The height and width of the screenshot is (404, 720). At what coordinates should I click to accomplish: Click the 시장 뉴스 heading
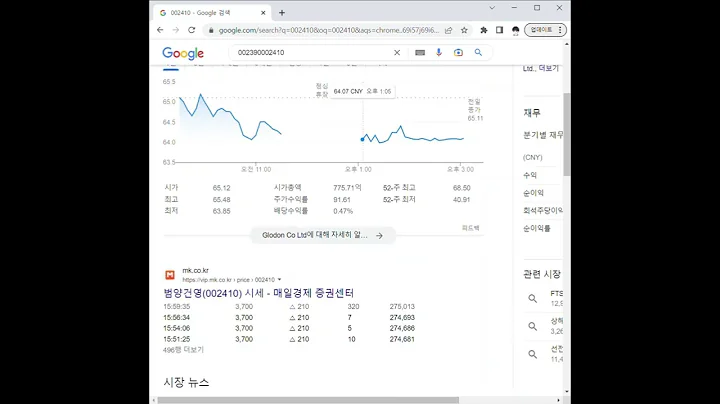click(x=186, y=382)
